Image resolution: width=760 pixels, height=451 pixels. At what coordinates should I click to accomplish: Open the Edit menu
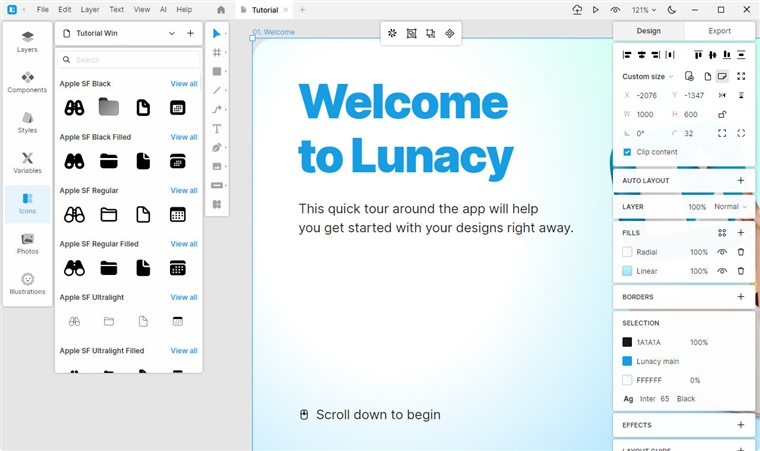(x=64, y=10)
